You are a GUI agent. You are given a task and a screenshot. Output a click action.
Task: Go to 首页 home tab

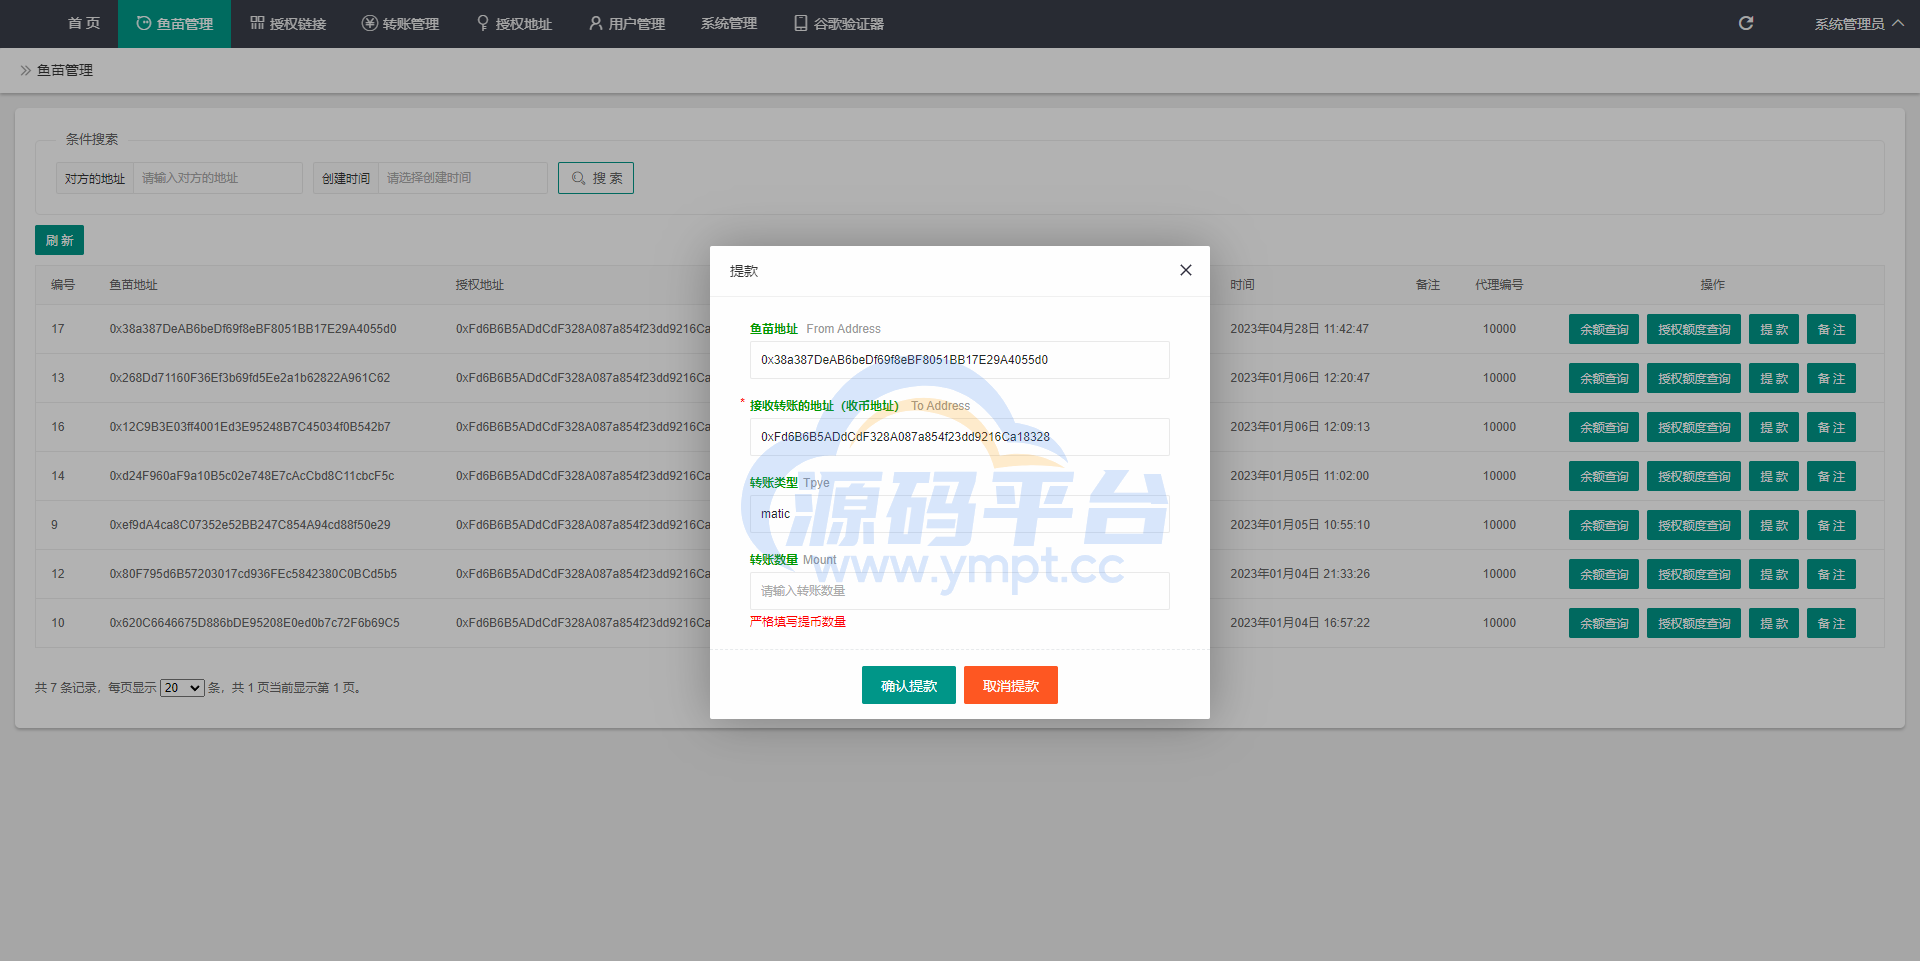pyautogui.click(x=84, y=24)
